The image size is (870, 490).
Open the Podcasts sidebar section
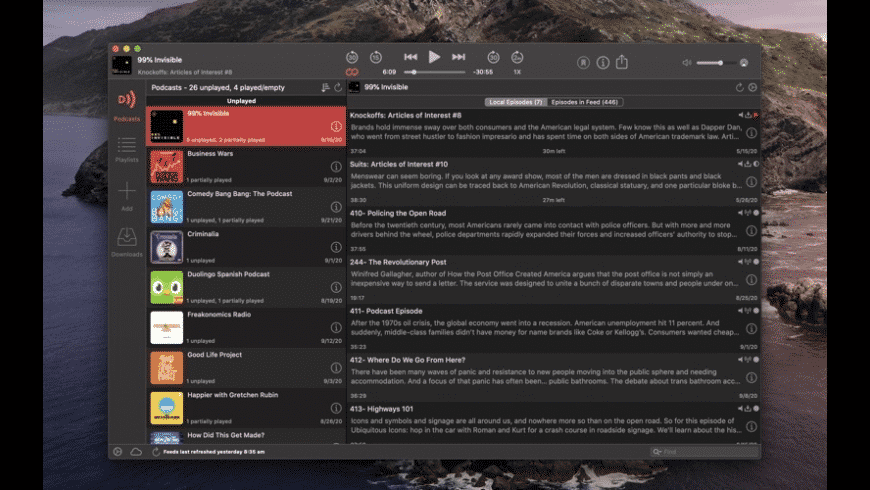click(127, 105)
